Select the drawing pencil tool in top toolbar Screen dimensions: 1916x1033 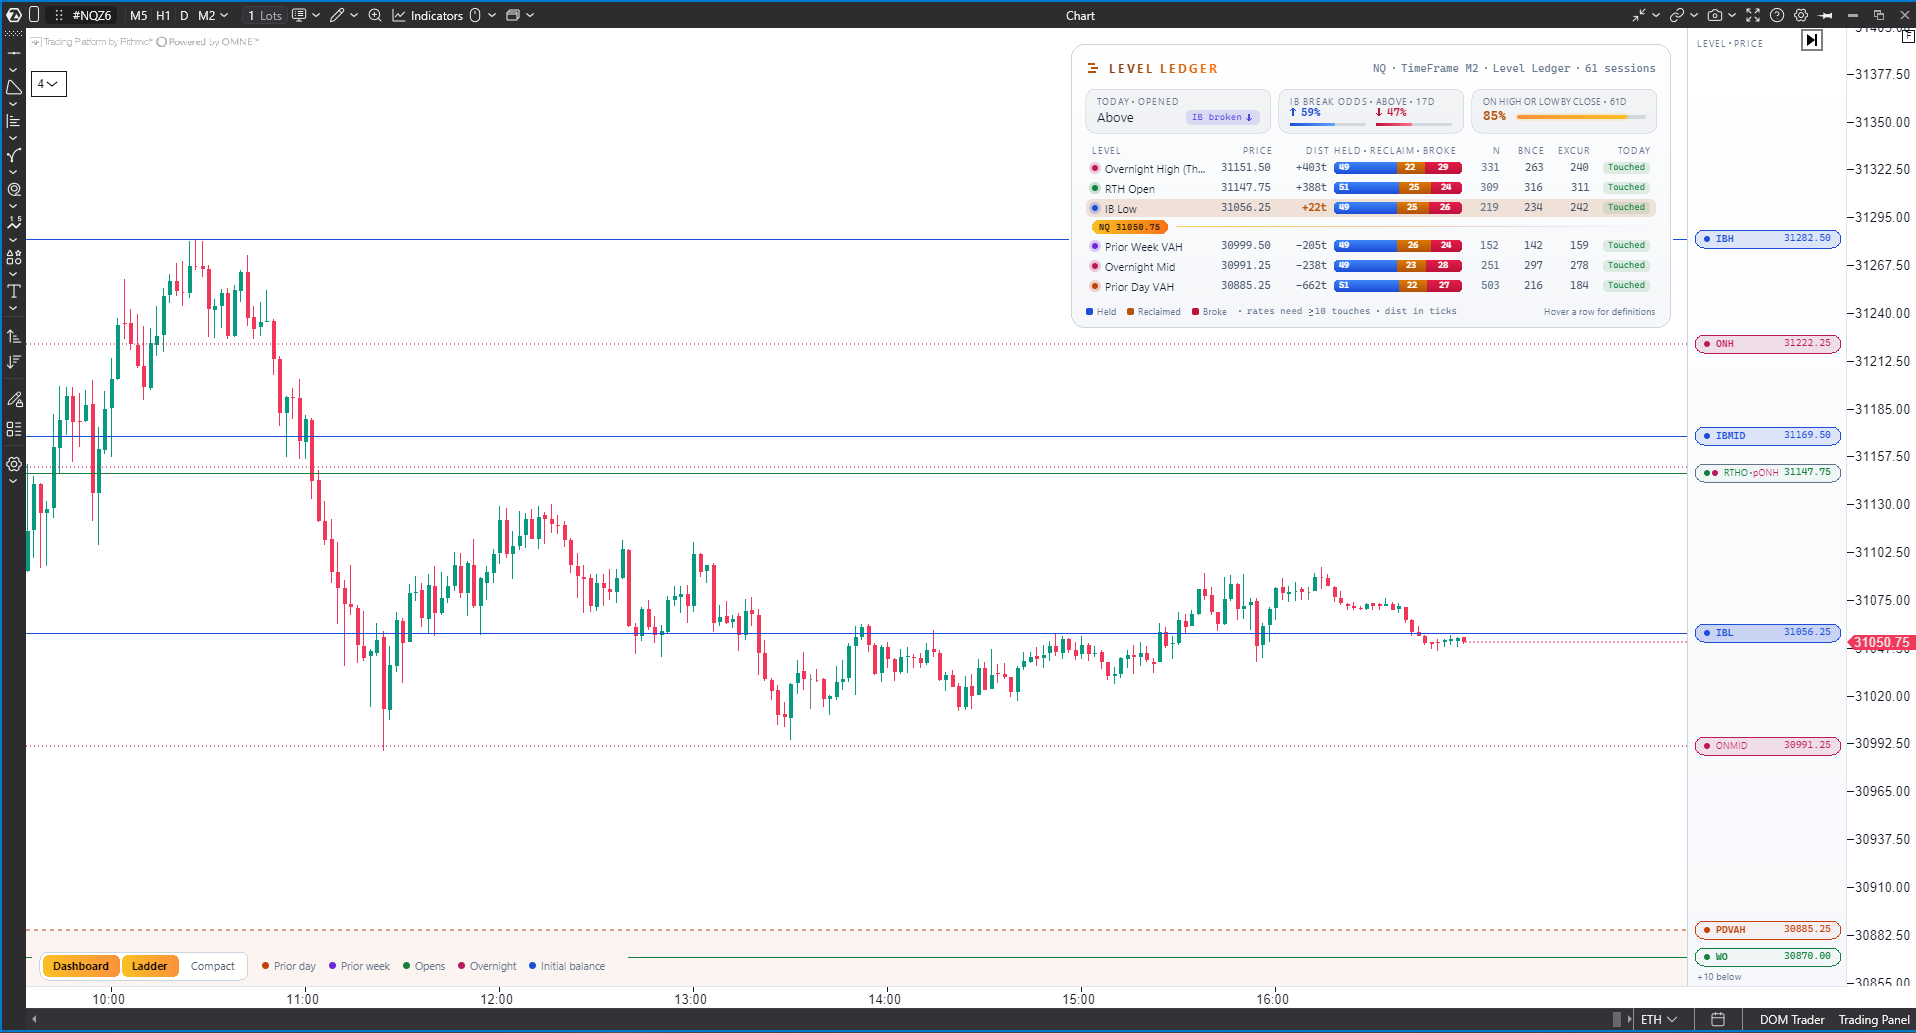tap(337, 15)
